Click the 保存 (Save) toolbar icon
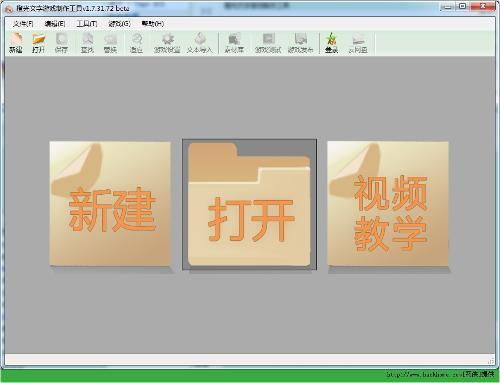500x383 pixels. (x=61, y=43)
